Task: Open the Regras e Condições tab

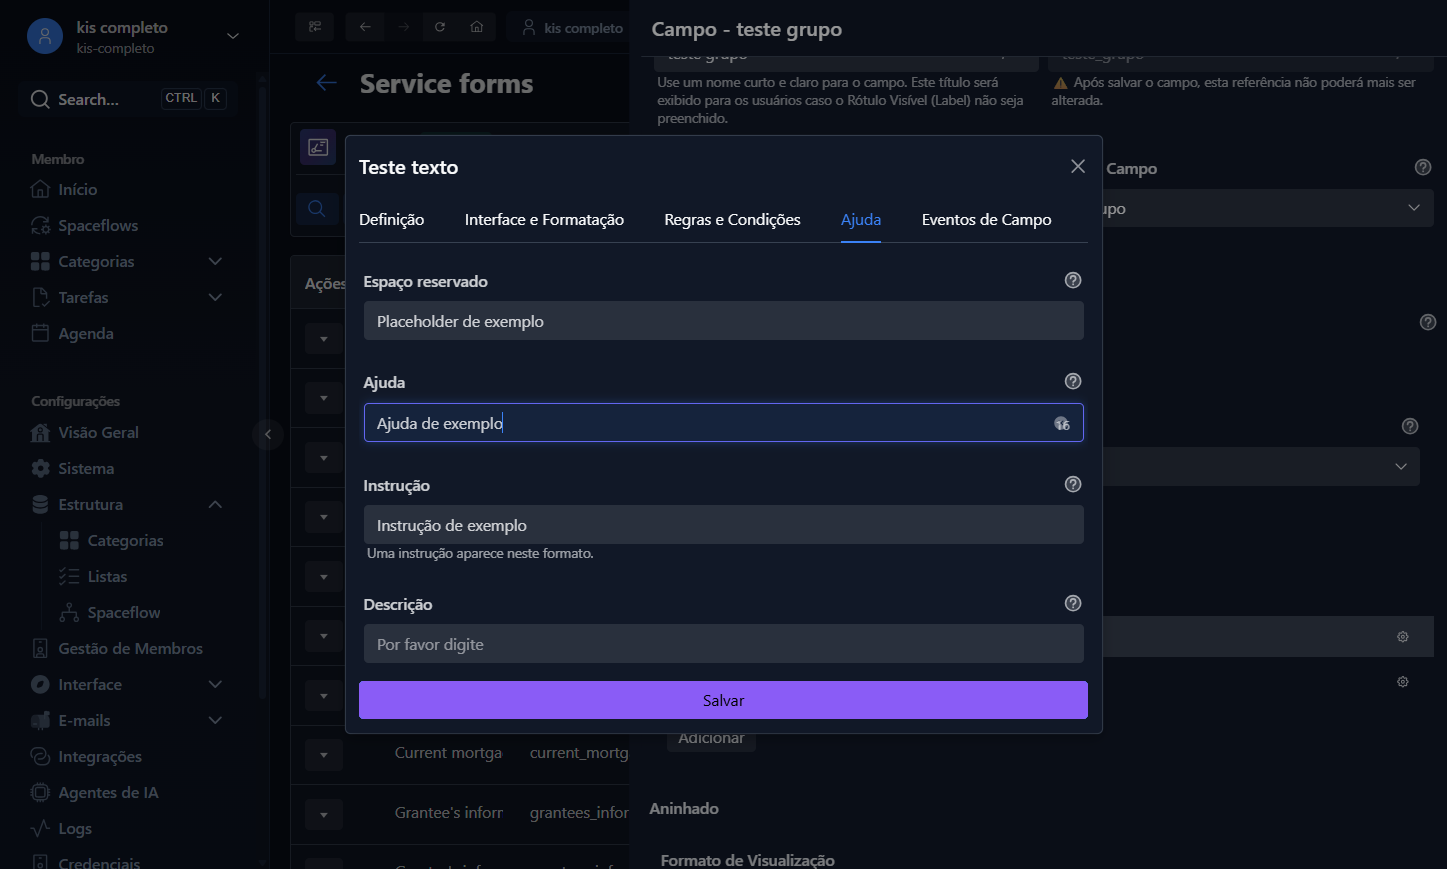Action: (732, 219)
